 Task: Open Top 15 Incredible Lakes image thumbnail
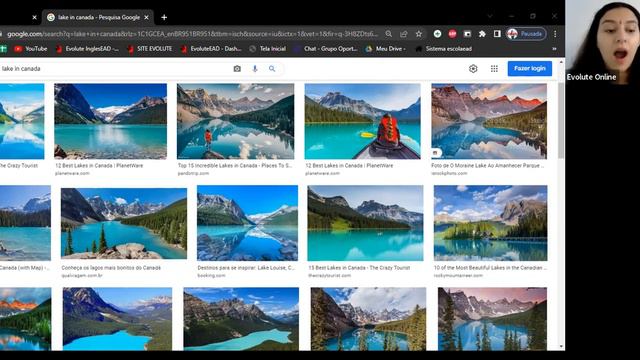pyautogui.click(x=235, y=121)
